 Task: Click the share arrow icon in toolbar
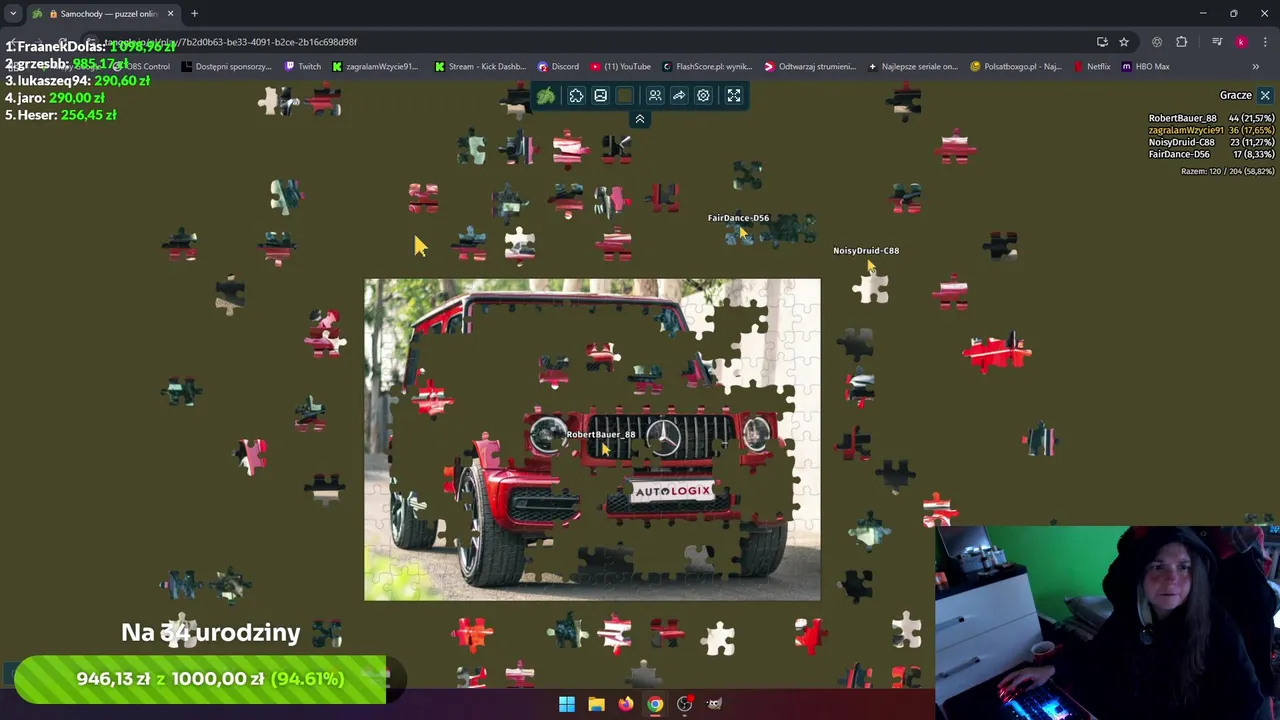tap(679, 96)
